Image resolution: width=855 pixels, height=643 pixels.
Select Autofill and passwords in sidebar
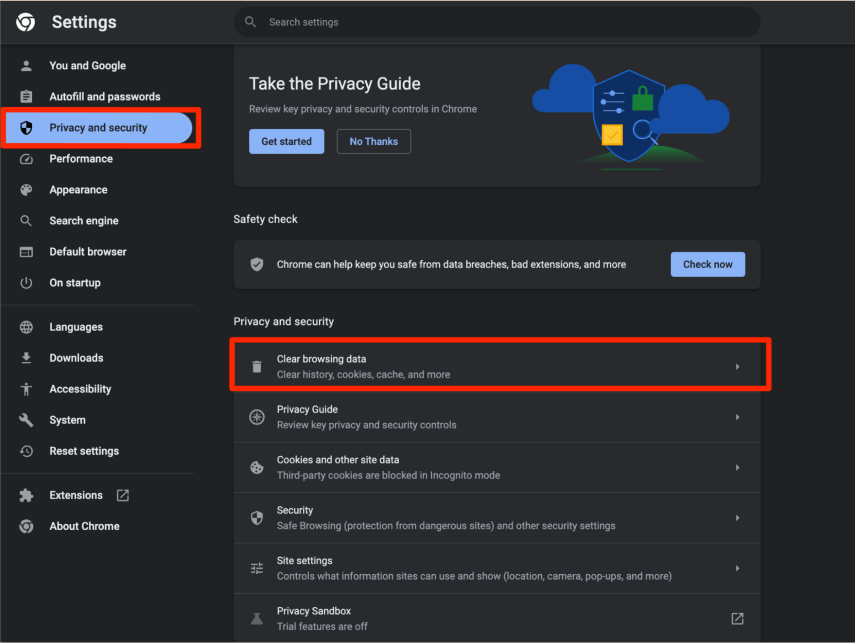click(x=104, y=97)
